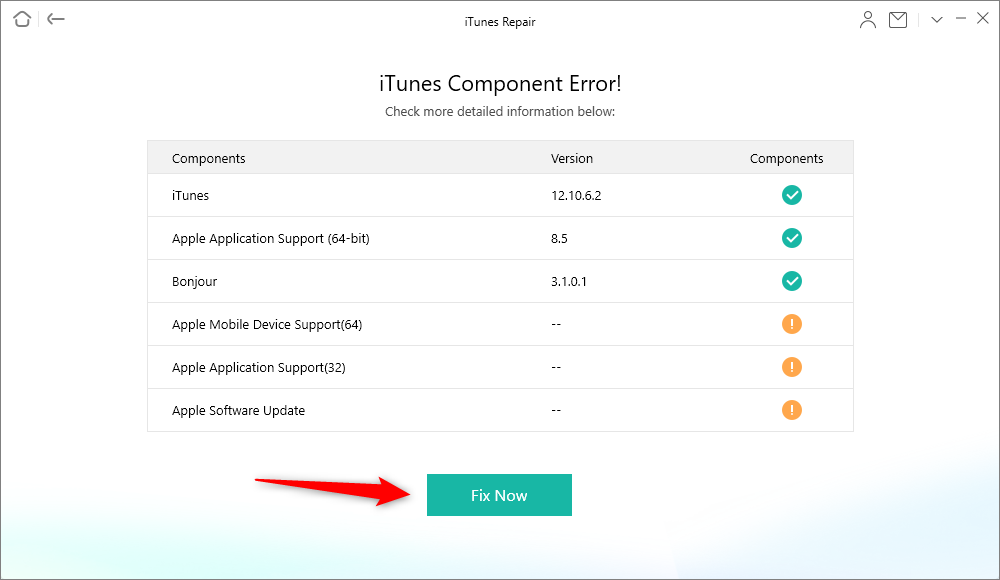Select 'Apple Application Support (64-bit)' text
The width and height of the screenshot is (1000, 580).
[270, 239]
